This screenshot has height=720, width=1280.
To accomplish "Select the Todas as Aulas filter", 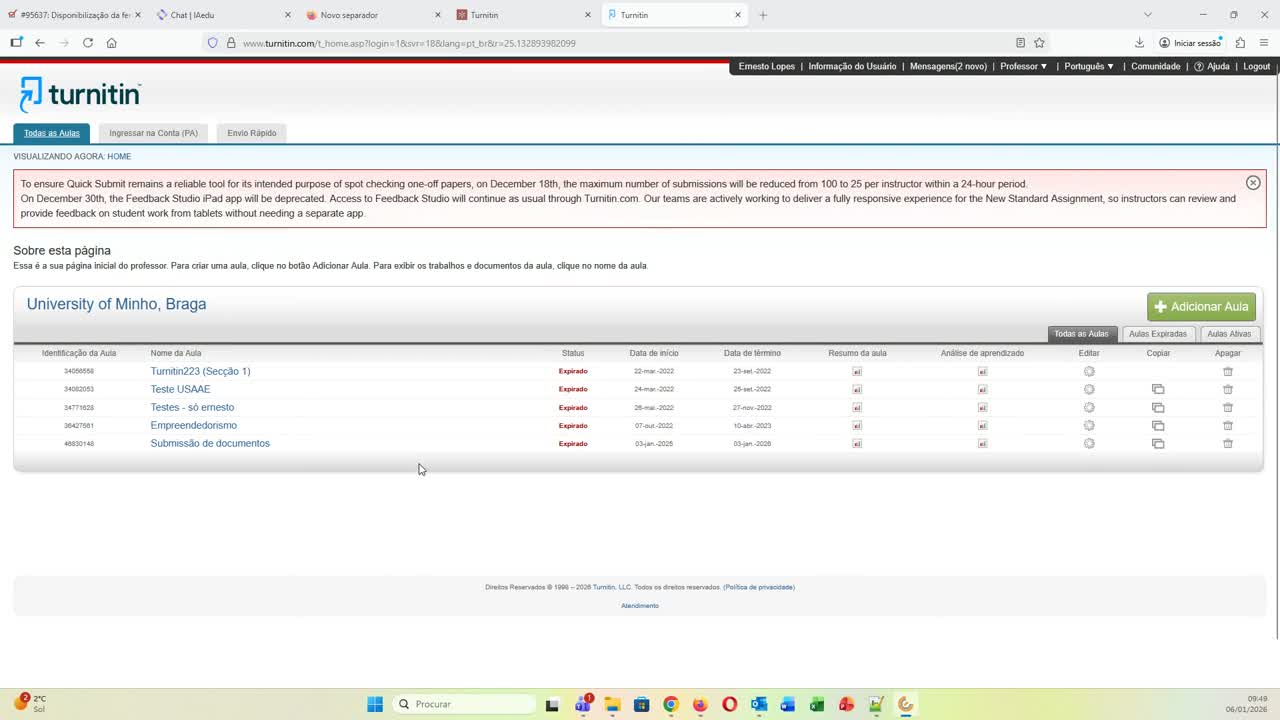I will tap(1081, 333).
